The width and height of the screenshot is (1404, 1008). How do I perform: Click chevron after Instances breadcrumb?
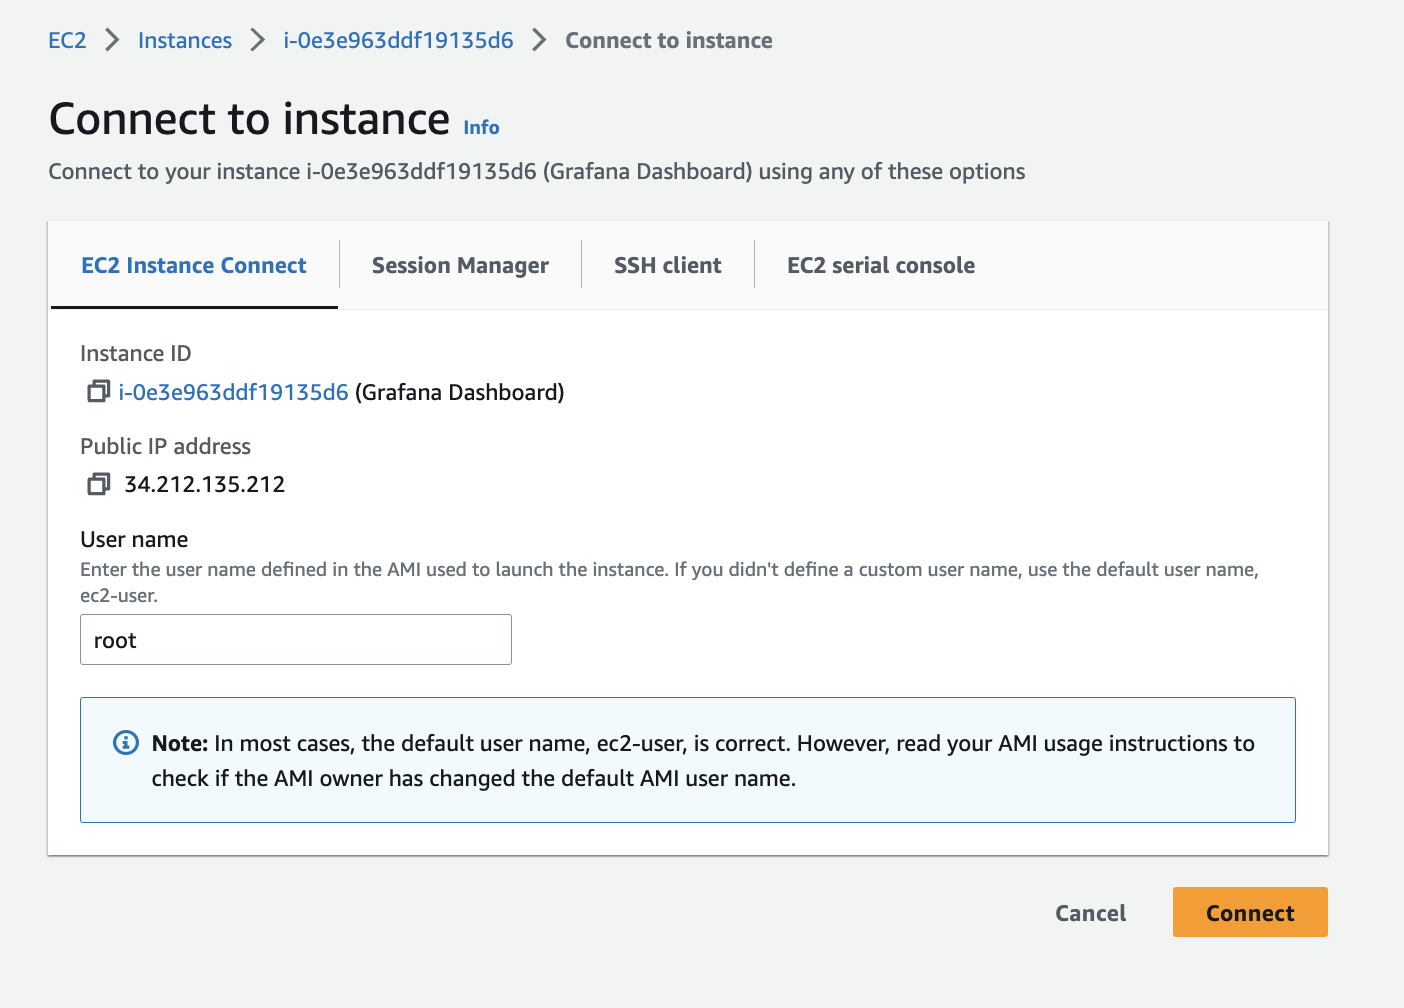[x=258, y=40]
